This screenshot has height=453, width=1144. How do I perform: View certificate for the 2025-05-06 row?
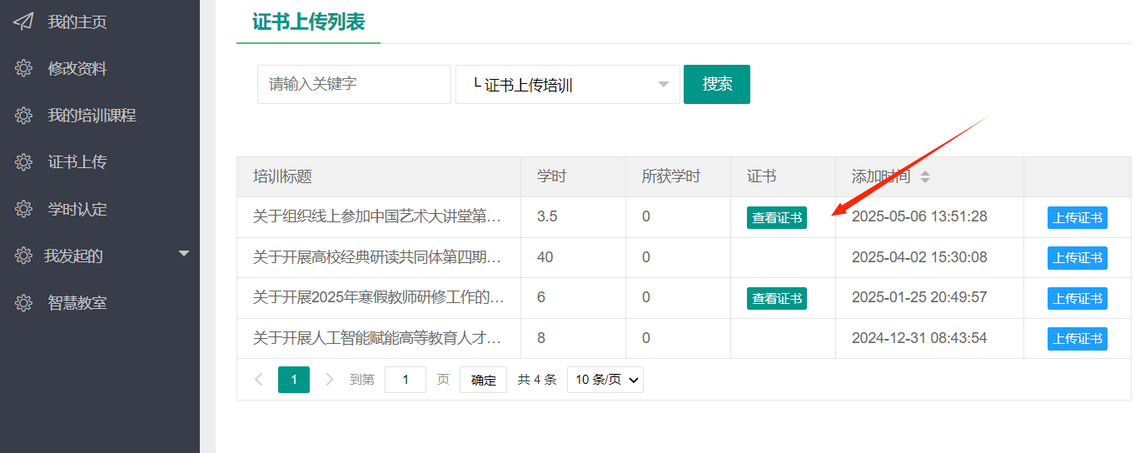[776, 217]
